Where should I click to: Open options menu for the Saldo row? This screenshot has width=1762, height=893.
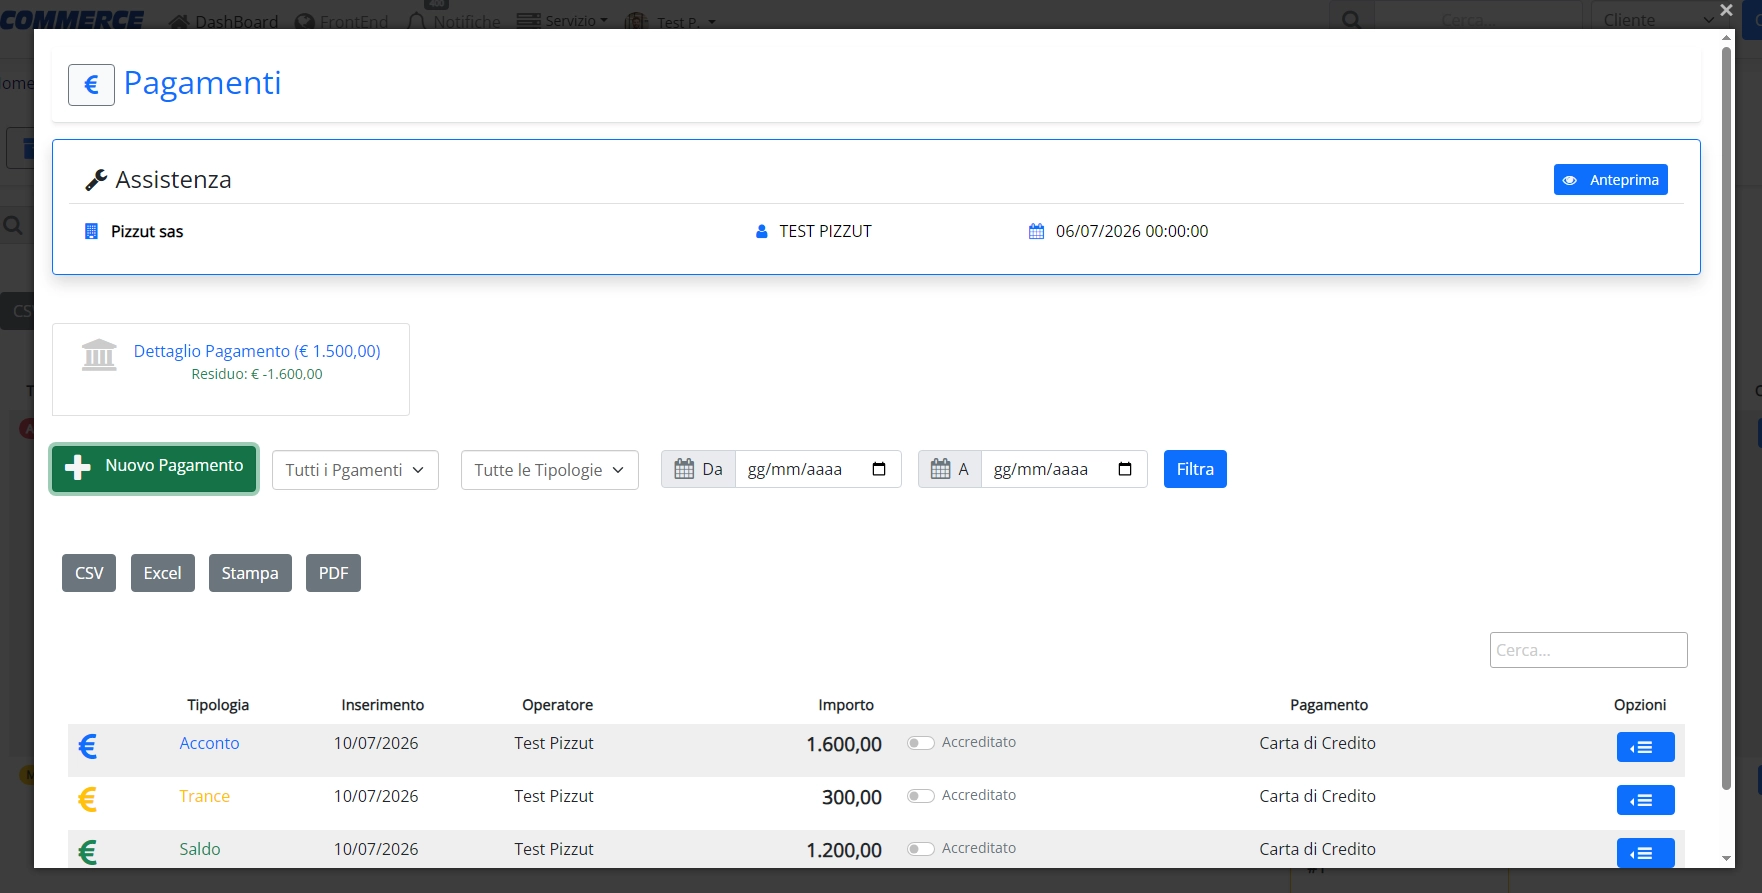(1645, 853)
